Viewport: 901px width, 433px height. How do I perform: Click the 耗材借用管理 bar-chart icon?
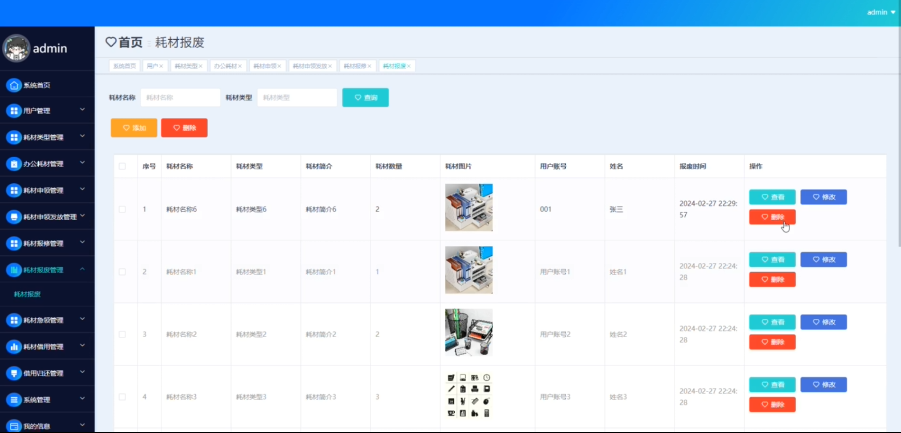(x=14, y=346)
